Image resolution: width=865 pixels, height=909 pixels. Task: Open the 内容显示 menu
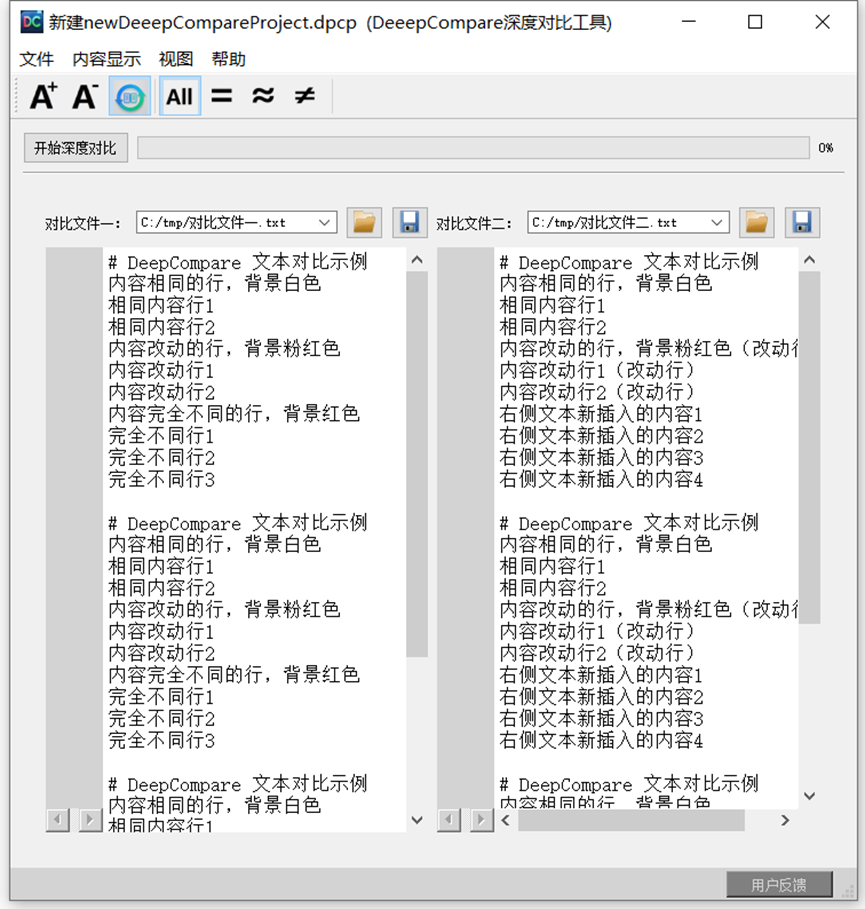pos(107,59)
